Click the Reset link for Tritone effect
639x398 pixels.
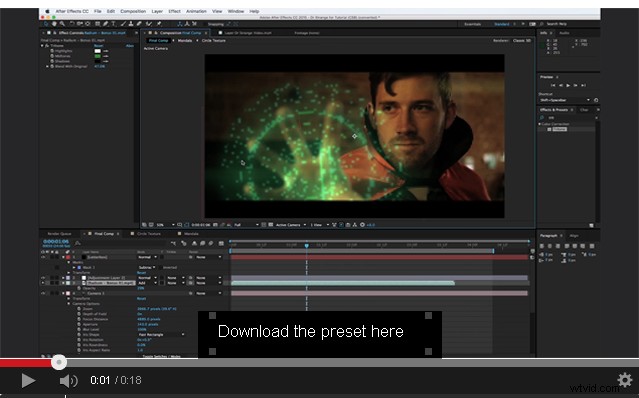point(98,46)
